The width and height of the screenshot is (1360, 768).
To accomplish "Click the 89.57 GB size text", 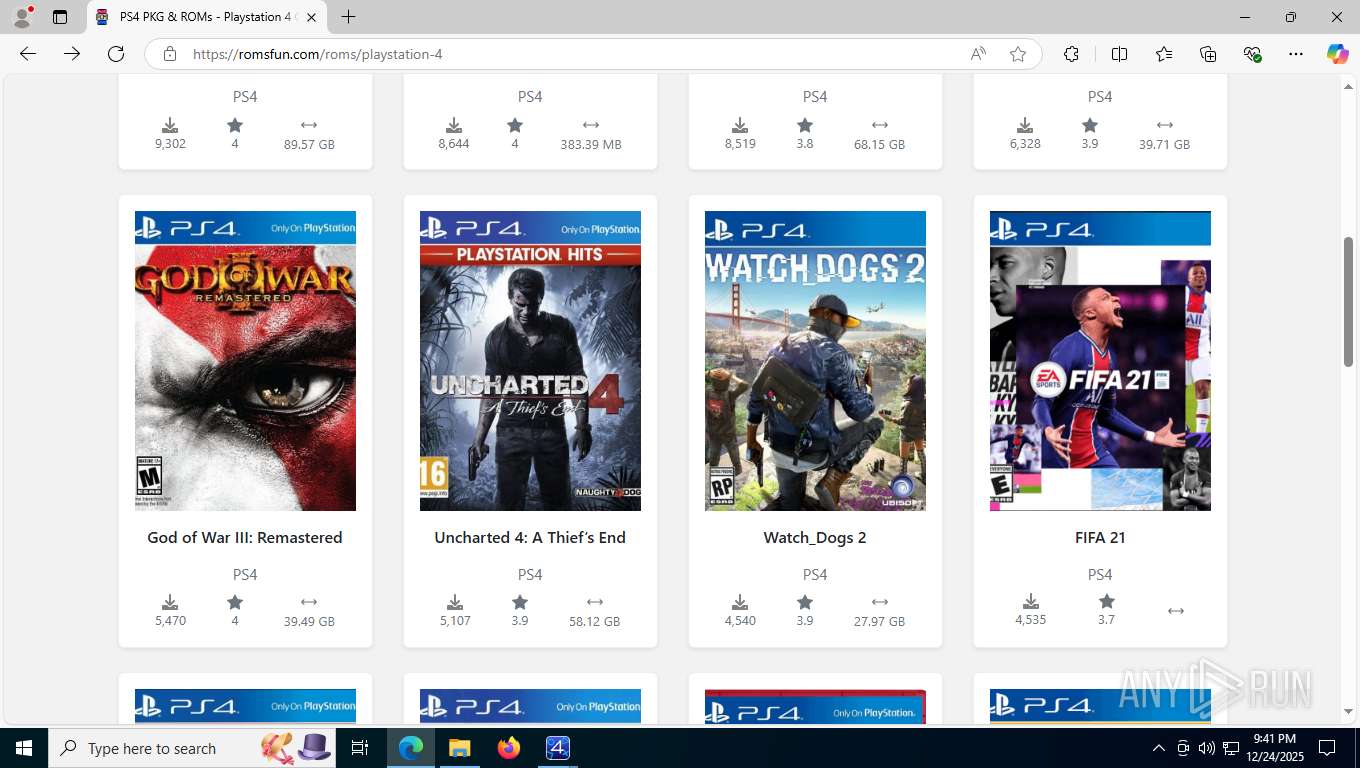I will point(309,144).
